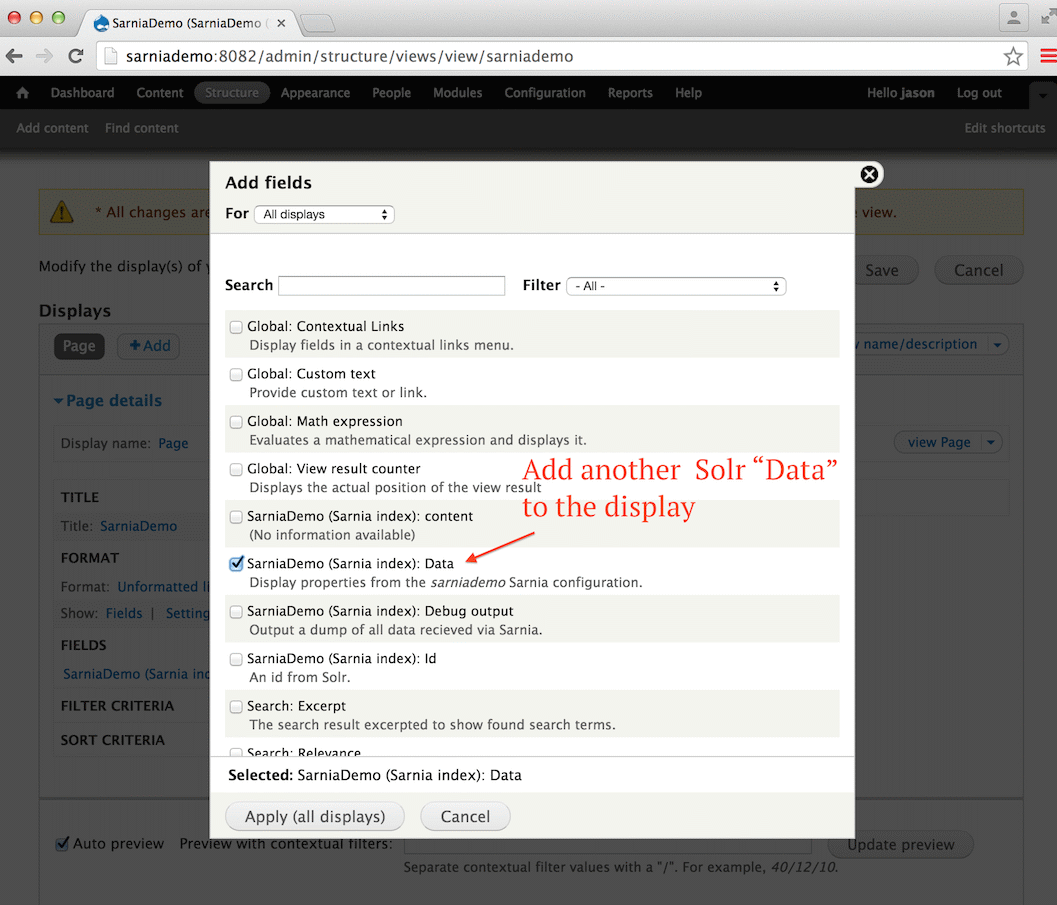This screenshot has width=1057, height=905.
Task: Check the Global: Custom text checkbox
Action: pyautogui.click(x=236, y=375)
